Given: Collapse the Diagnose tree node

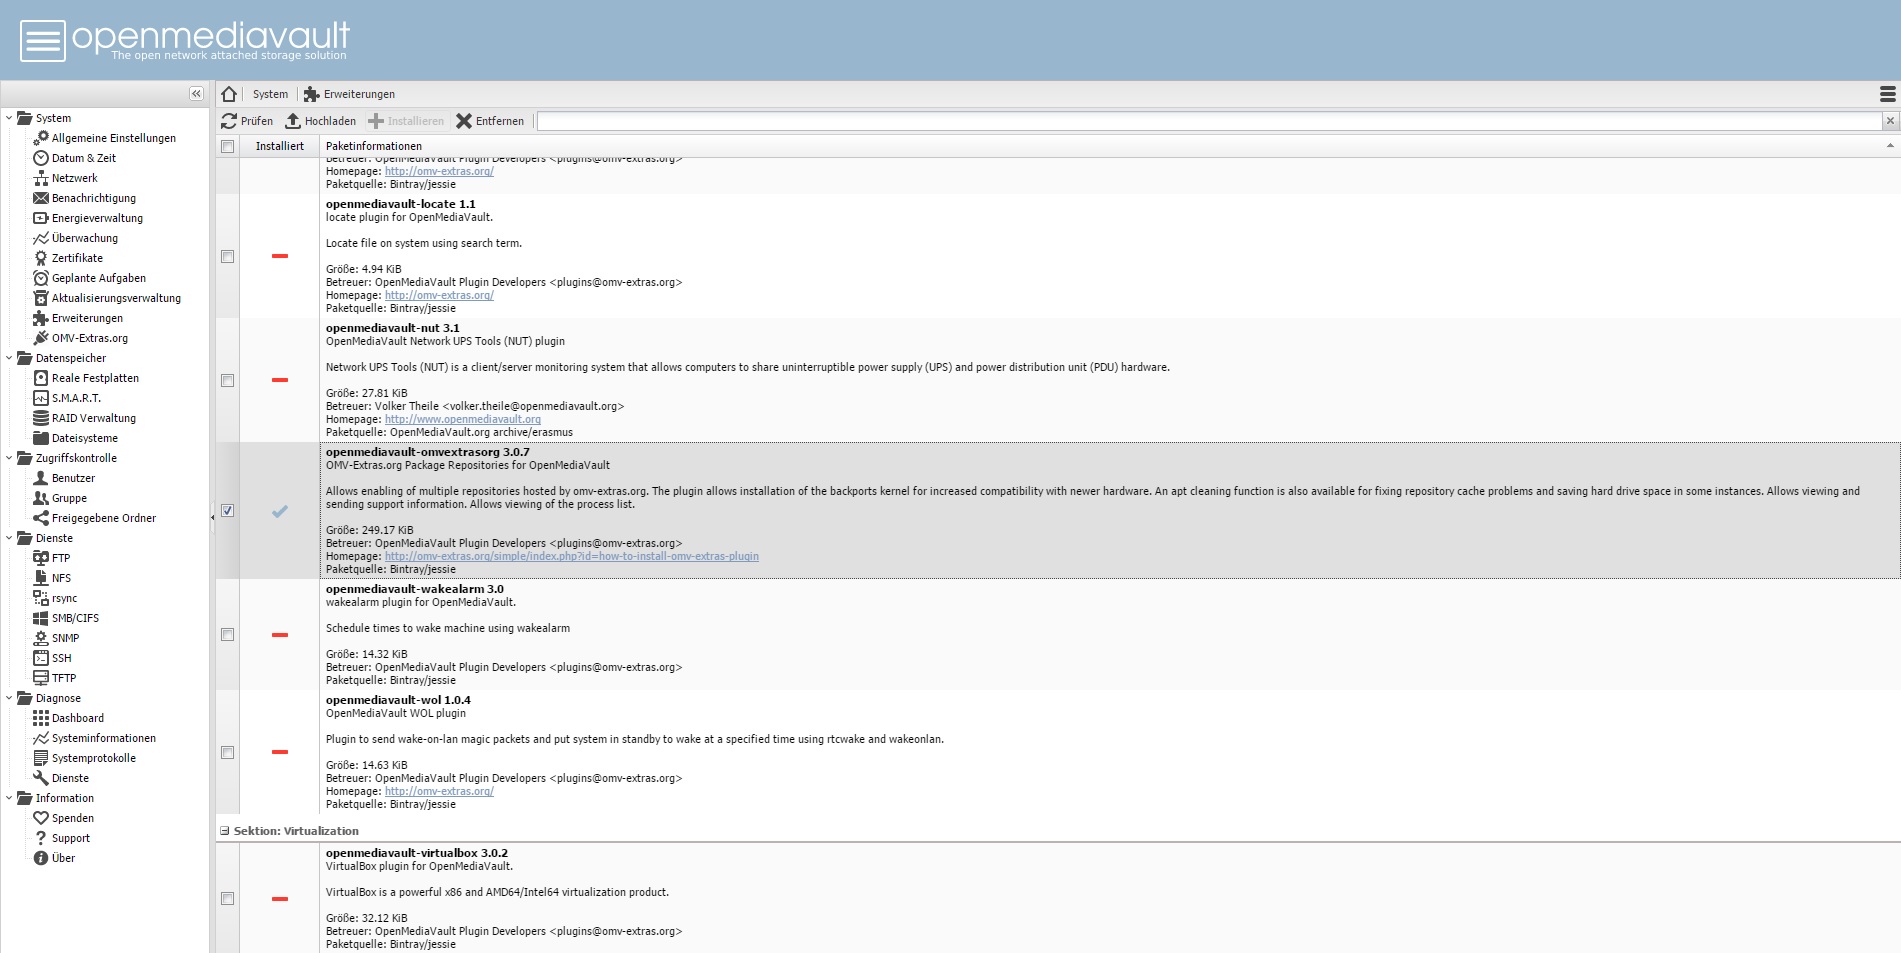Looking at the screenshot, I should (9, 698).
